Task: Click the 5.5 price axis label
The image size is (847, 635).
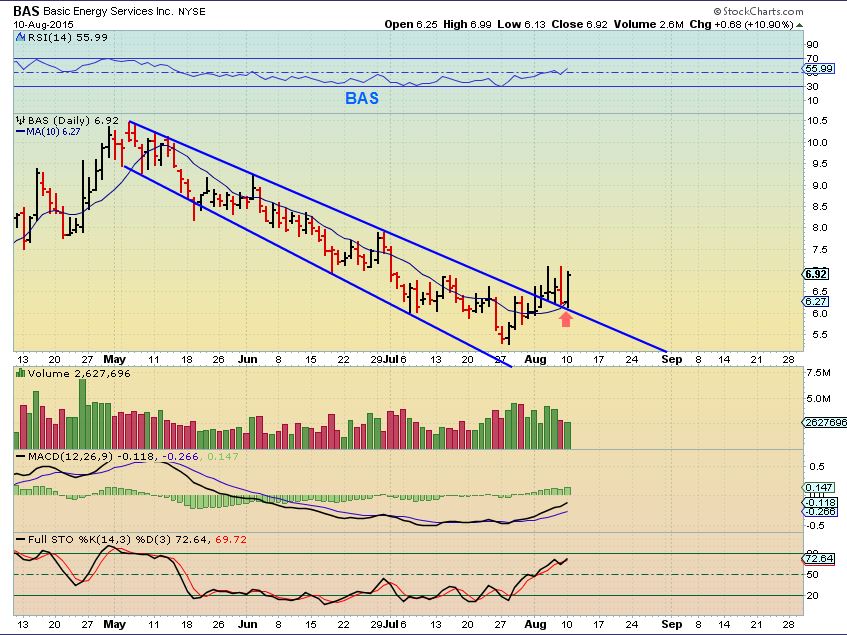Action: point(819,334)
